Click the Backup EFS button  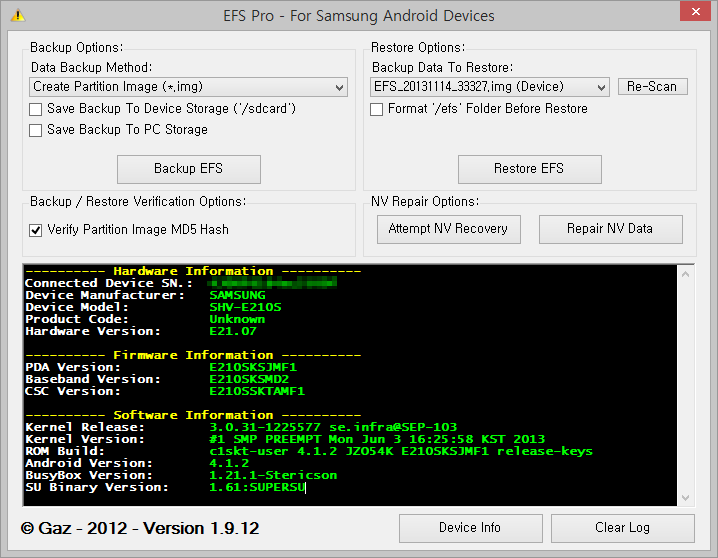[x=189, y=169]
